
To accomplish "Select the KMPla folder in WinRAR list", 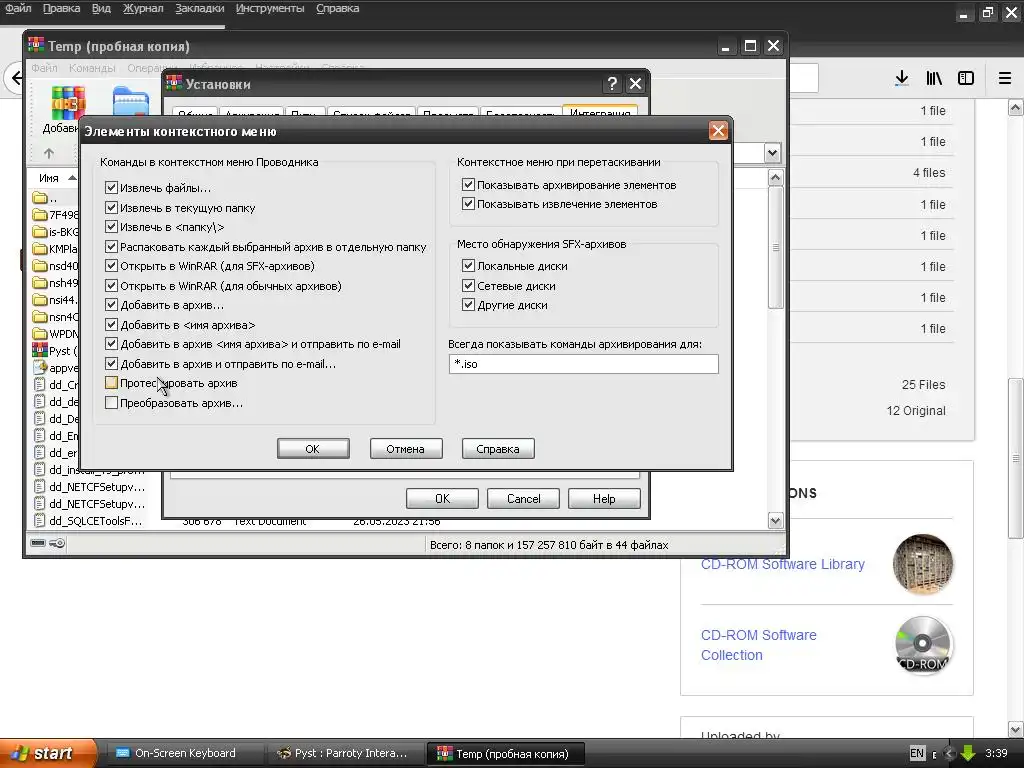I will (x=56, y=249).
